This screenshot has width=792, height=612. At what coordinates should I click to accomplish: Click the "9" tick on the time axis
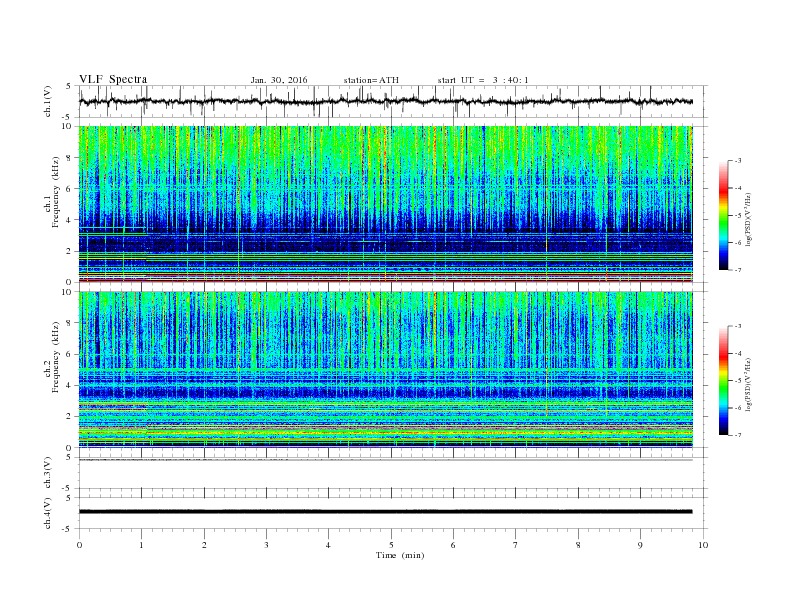(x=640, y=545)
